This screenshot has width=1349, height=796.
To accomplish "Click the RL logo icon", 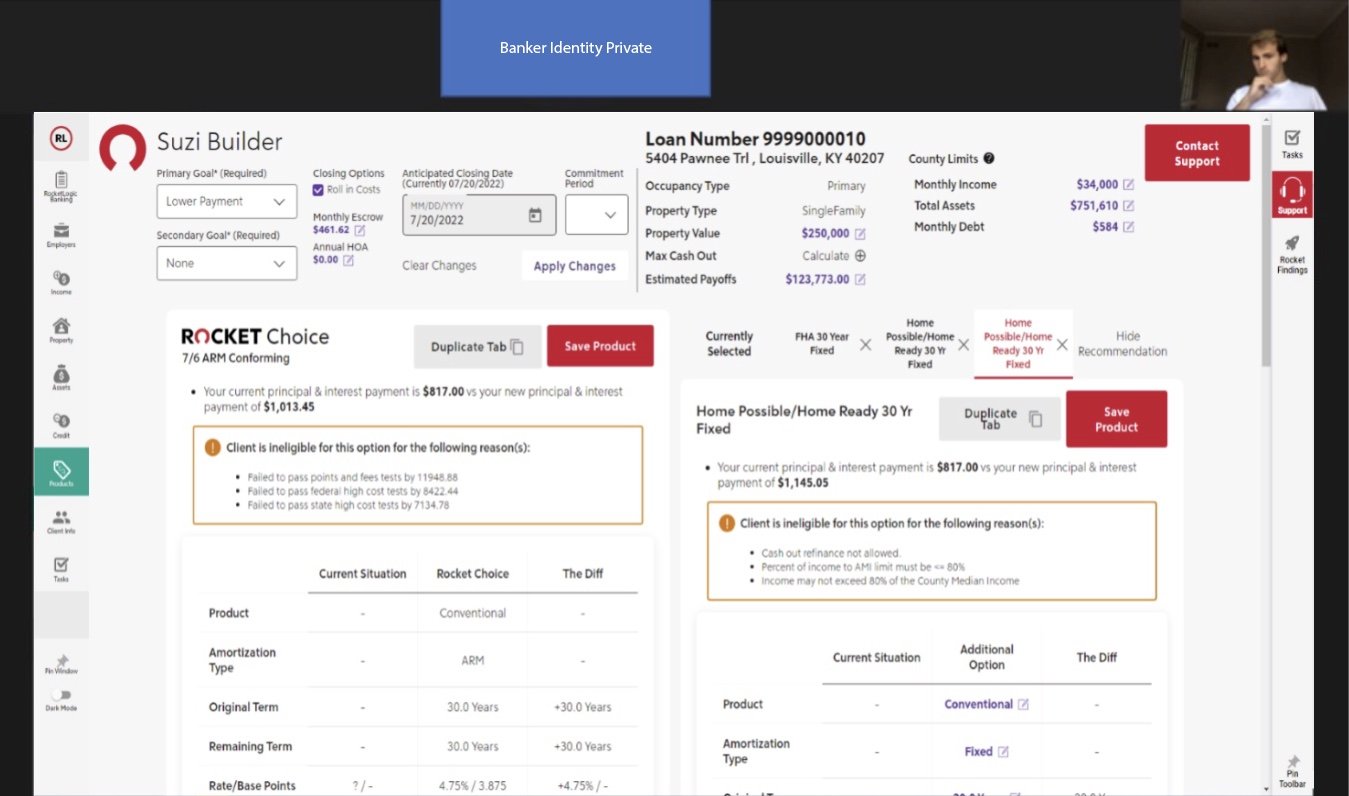I will (61, 139).
